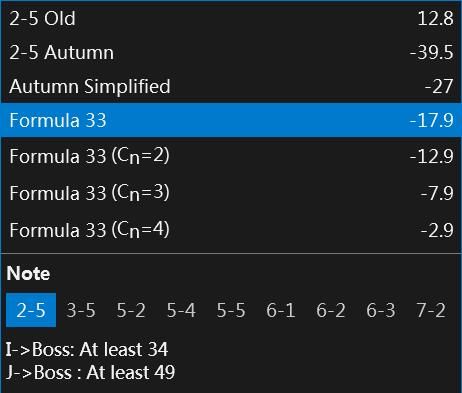Viewport: 462px width, 393px height.
Task: Switch to the 7-2 note tab
Action: pos(431,310)
